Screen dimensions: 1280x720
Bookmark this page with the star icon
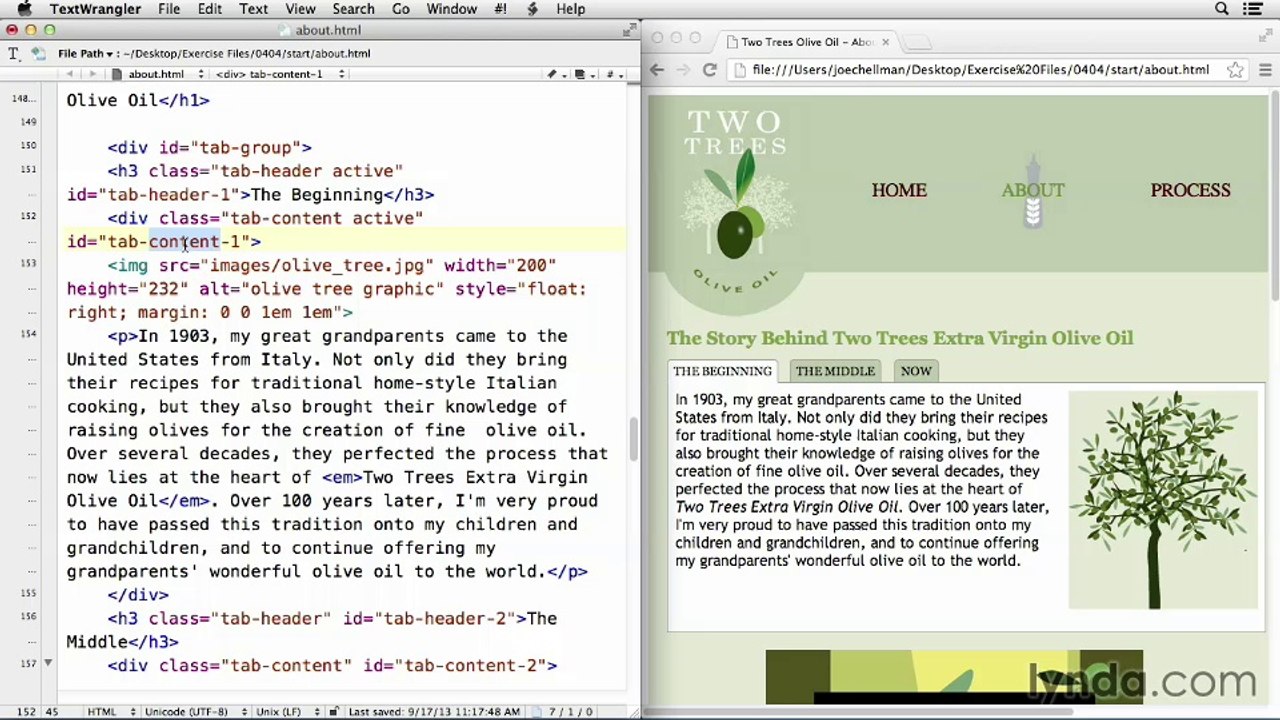(x=1236, y=70)
